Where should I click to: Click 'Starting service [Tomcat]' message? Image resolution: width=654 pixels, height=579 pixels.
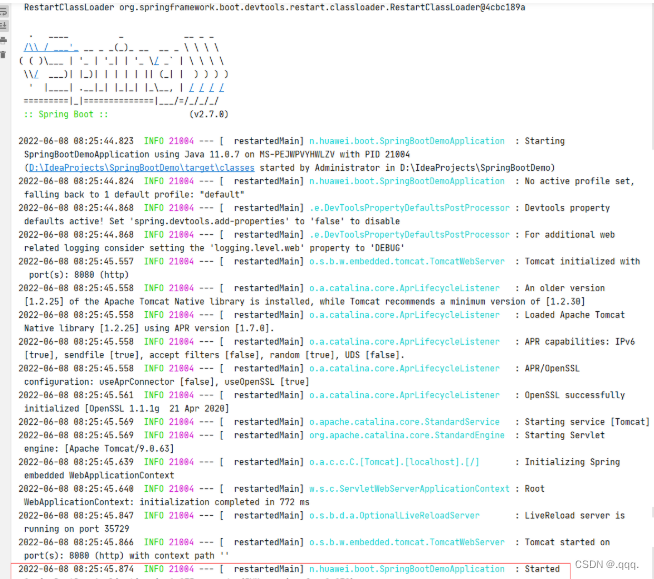(587, 421)
